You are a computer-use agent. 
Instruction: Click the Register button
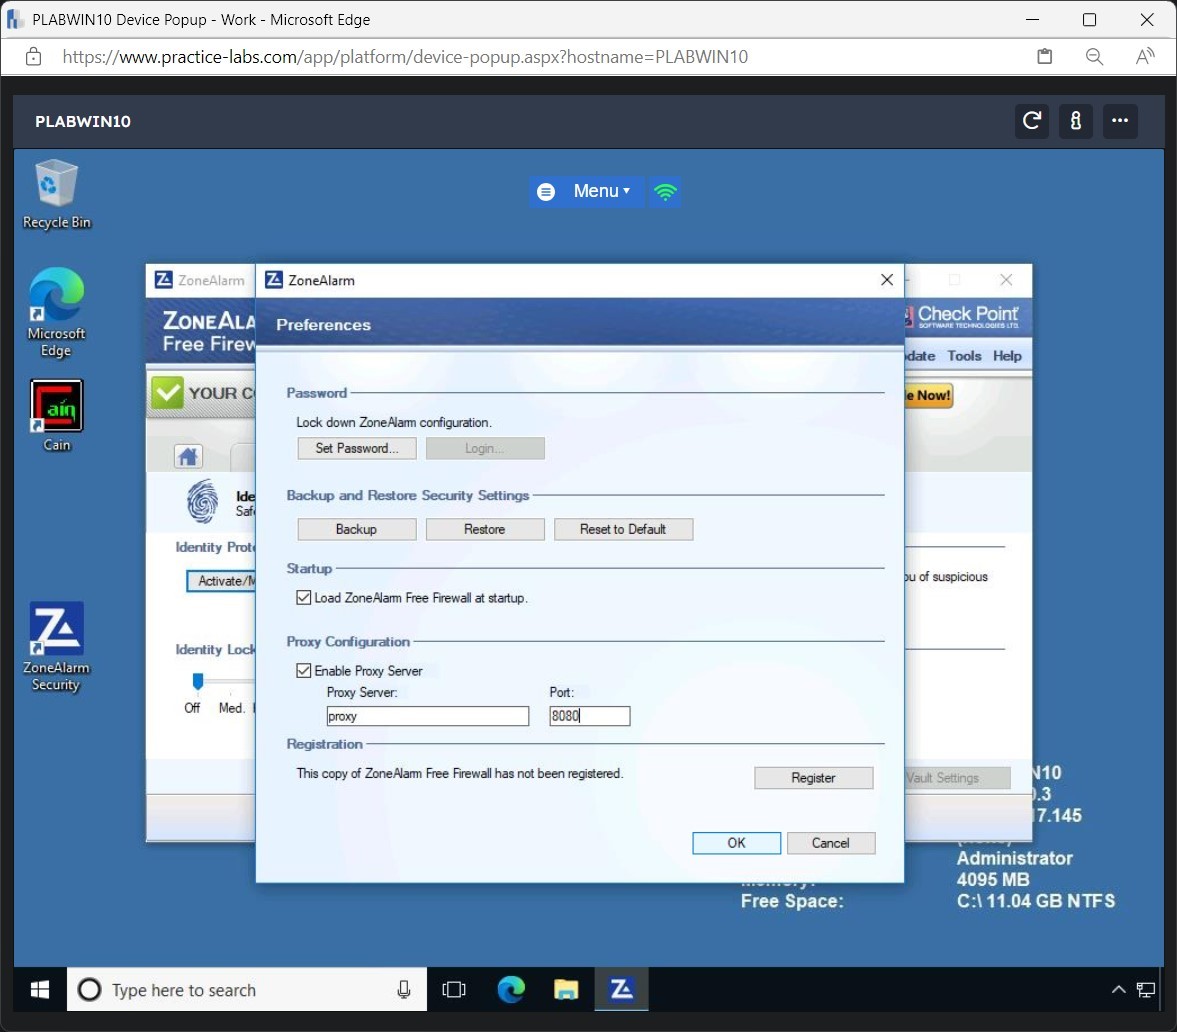(x=813, y=778)
